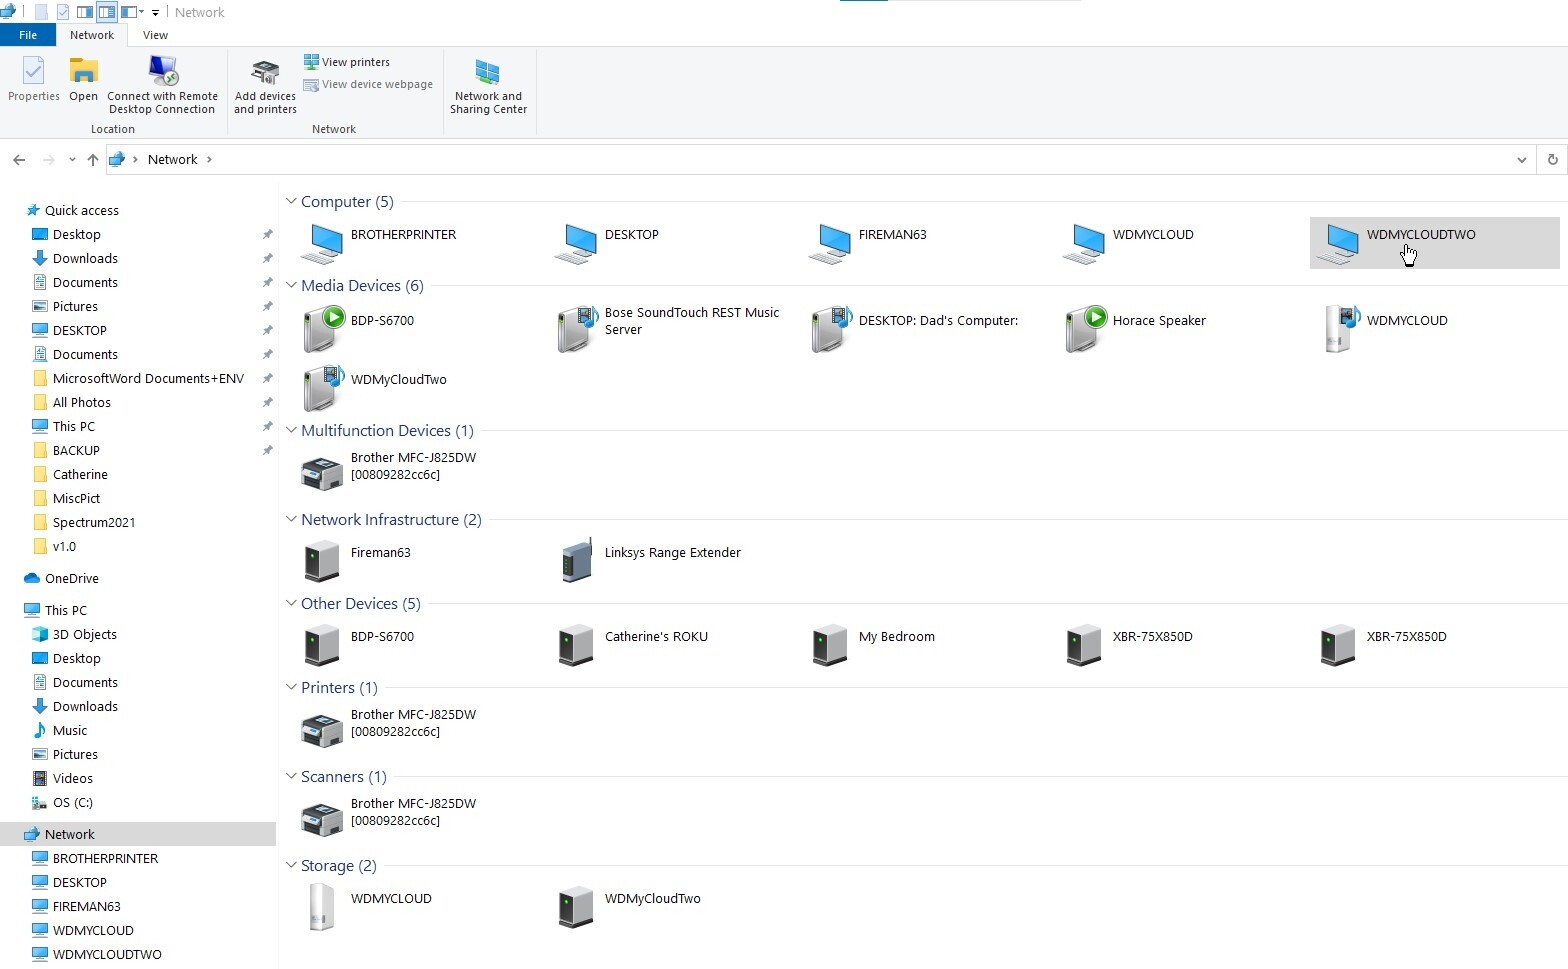Collapse the Computer (5) group
This screenshot has height=969, width=1568.
[291, 201]
